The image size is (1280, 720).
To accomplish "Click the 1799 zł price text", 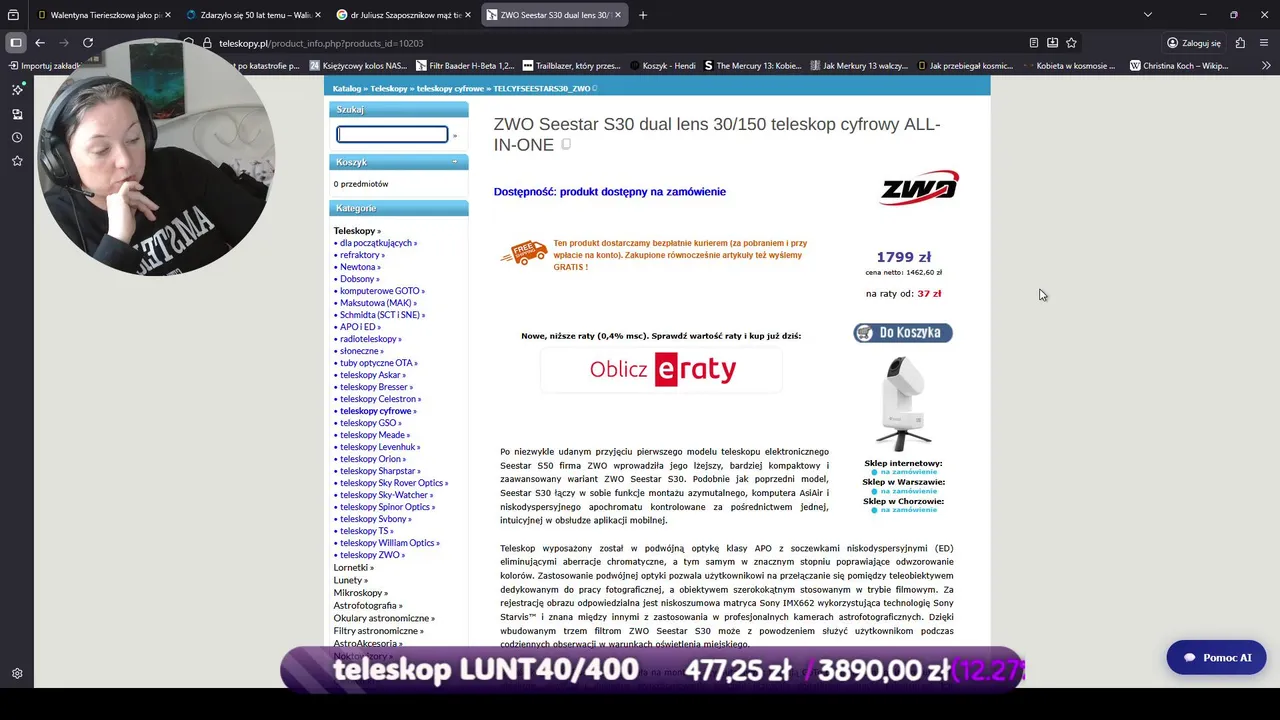I will pyautogui.click(x=903, y=257).
